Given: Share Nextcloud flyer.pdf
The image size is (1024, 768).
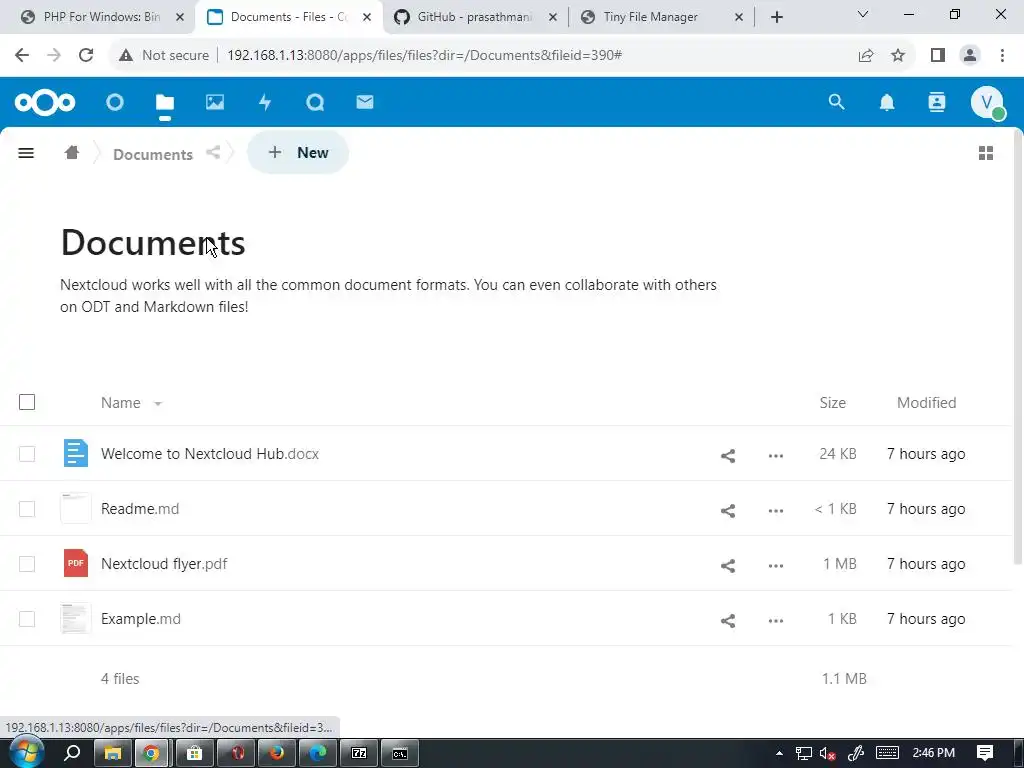Looking at the screenshot, I should (x=728, y=566).
